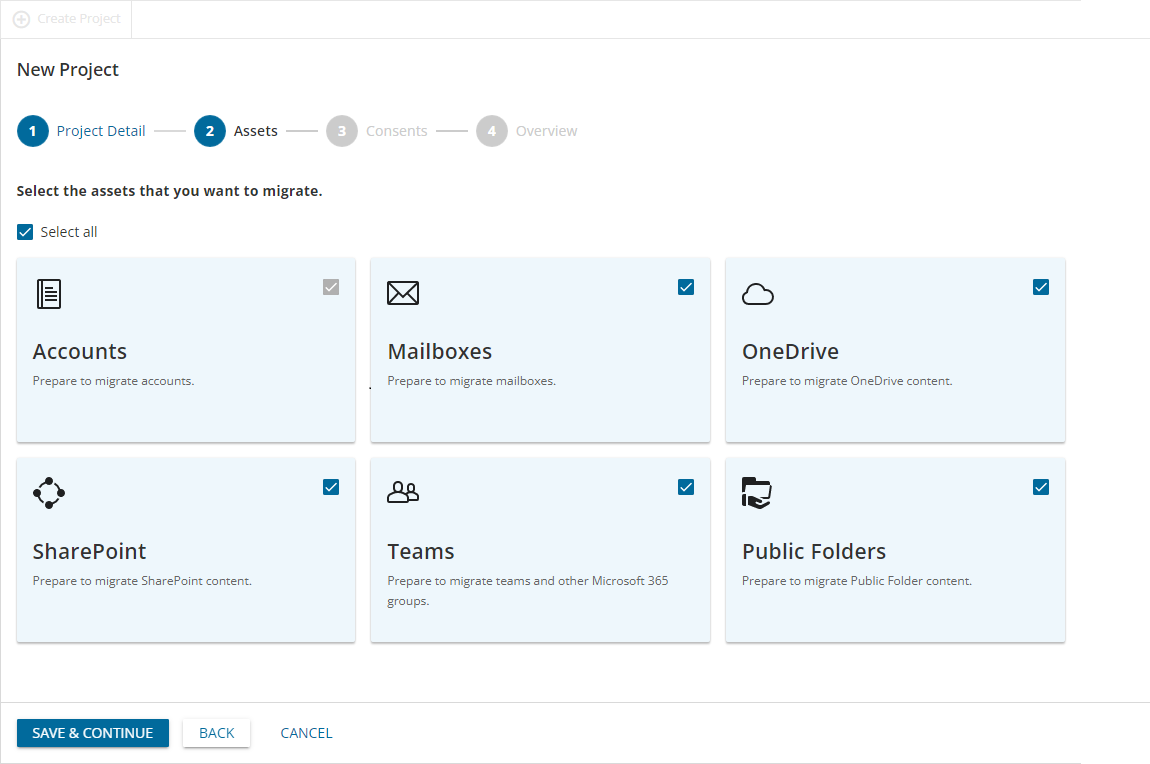The image size is (1150, 764).
Task: Jump to step 3 Consents
Action: click(x=396, y=131)
